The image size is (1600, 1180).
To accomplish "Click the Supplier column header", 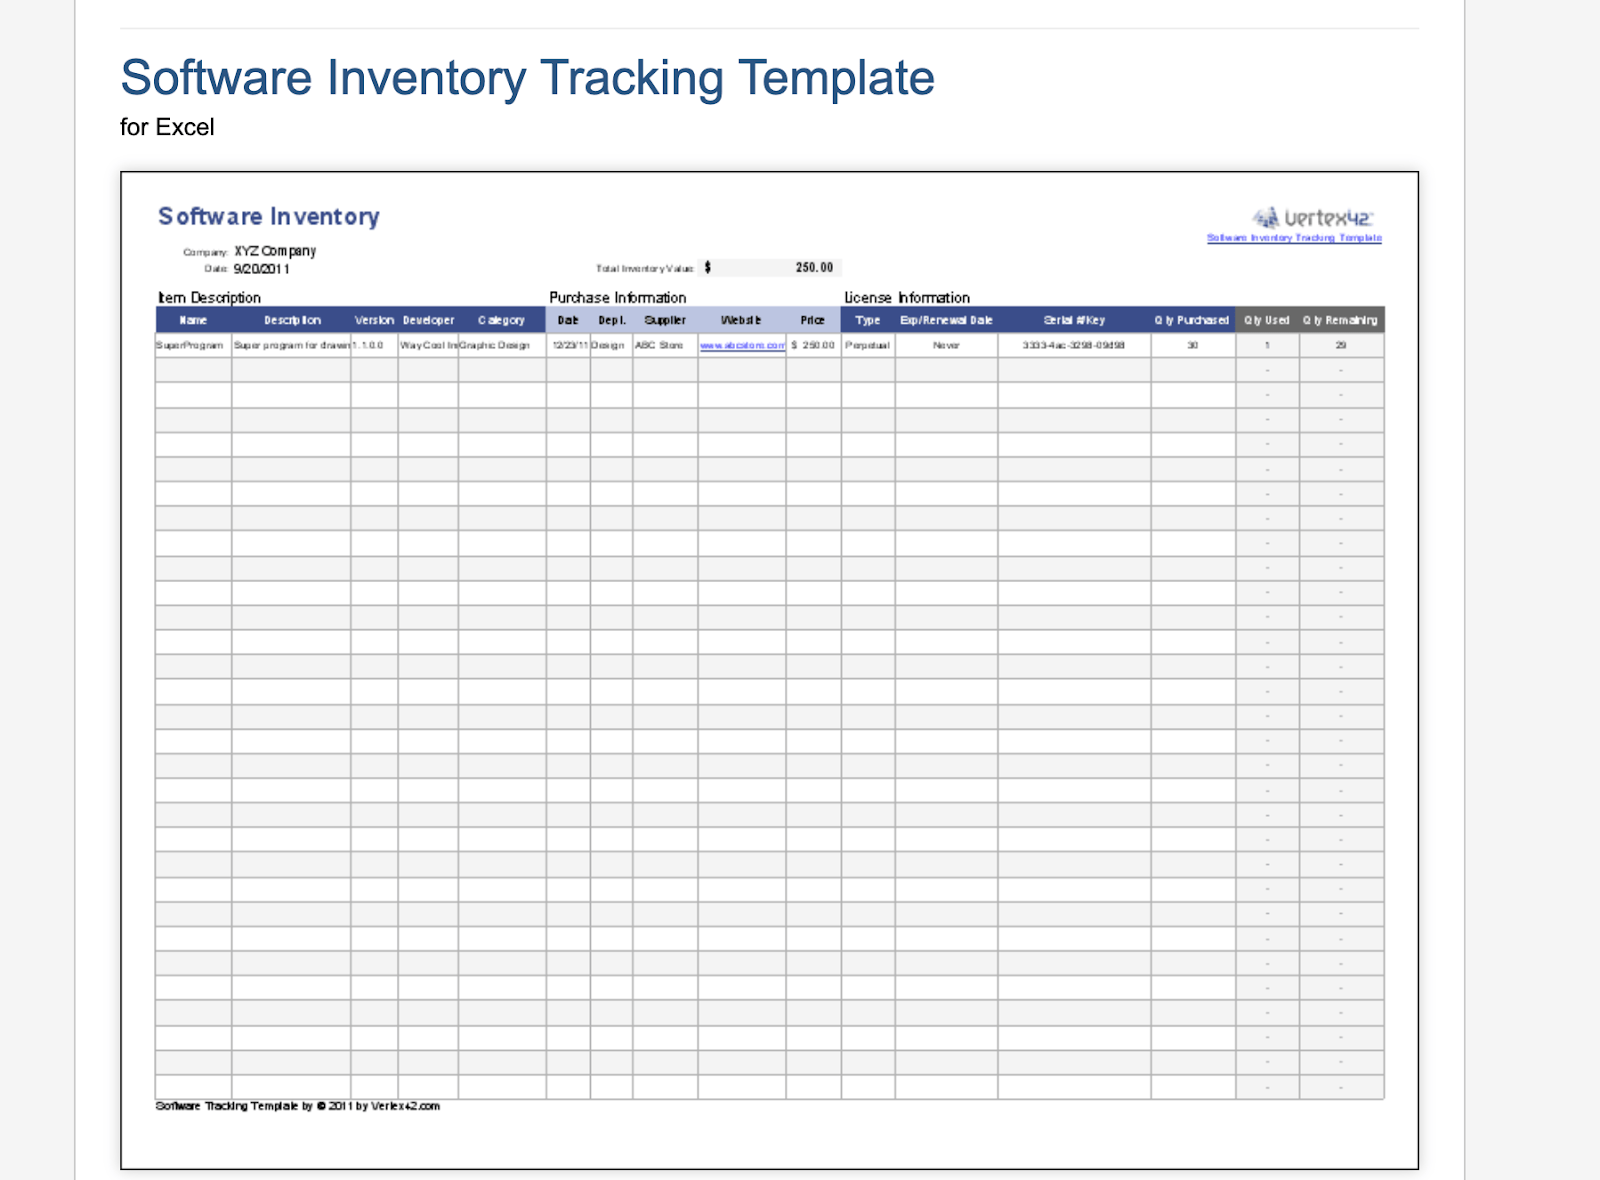I will (x=665, y=320).
